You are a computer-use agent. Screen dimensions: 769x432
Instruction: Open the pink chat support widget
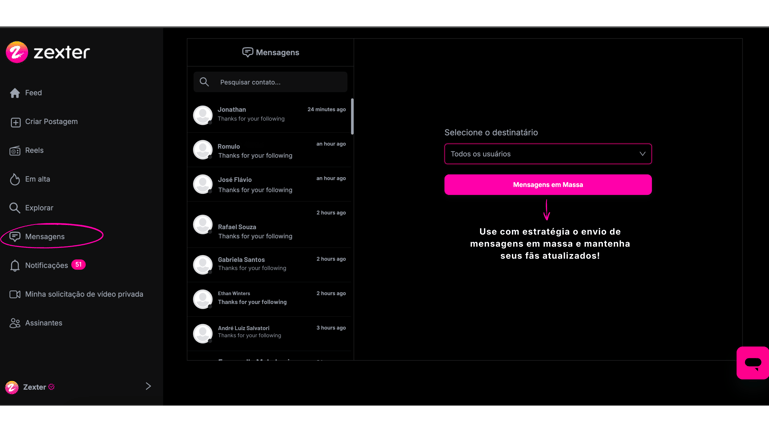pos(752,363)
